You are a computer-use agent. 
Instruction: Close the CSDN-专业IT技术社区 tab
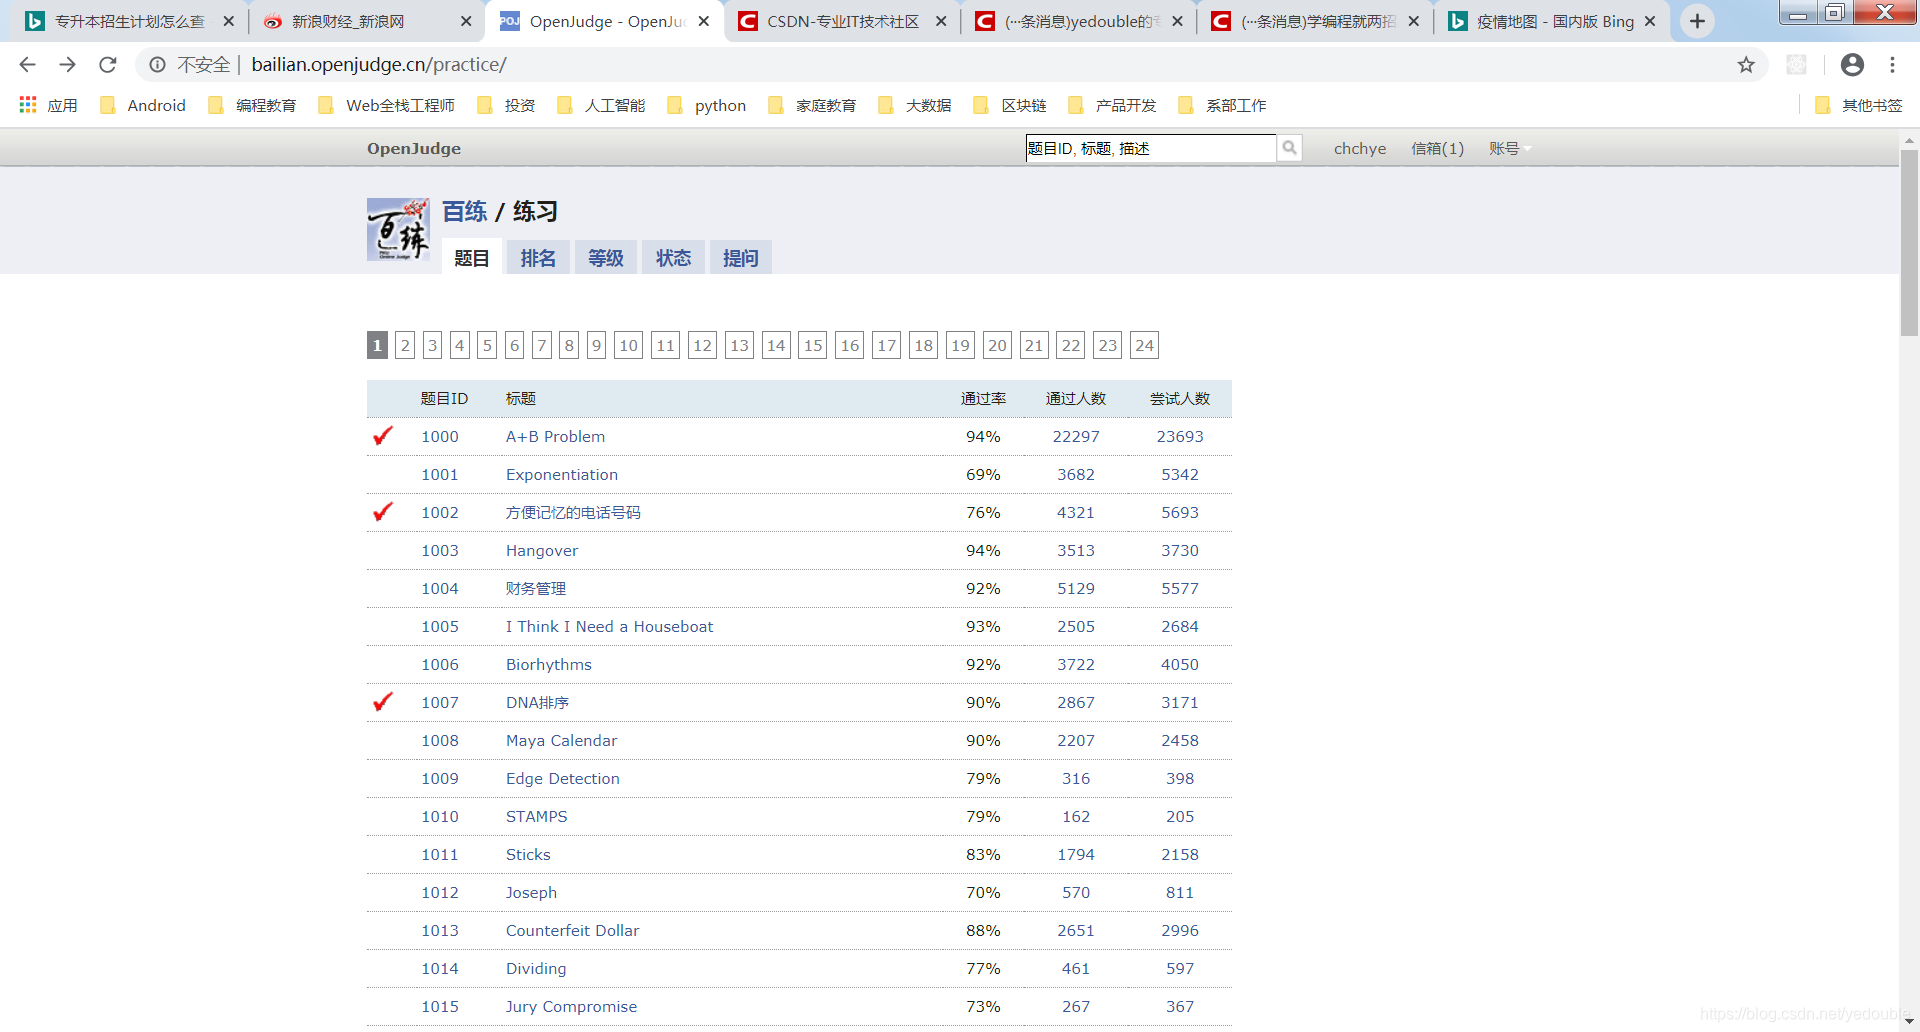point(941,21)
